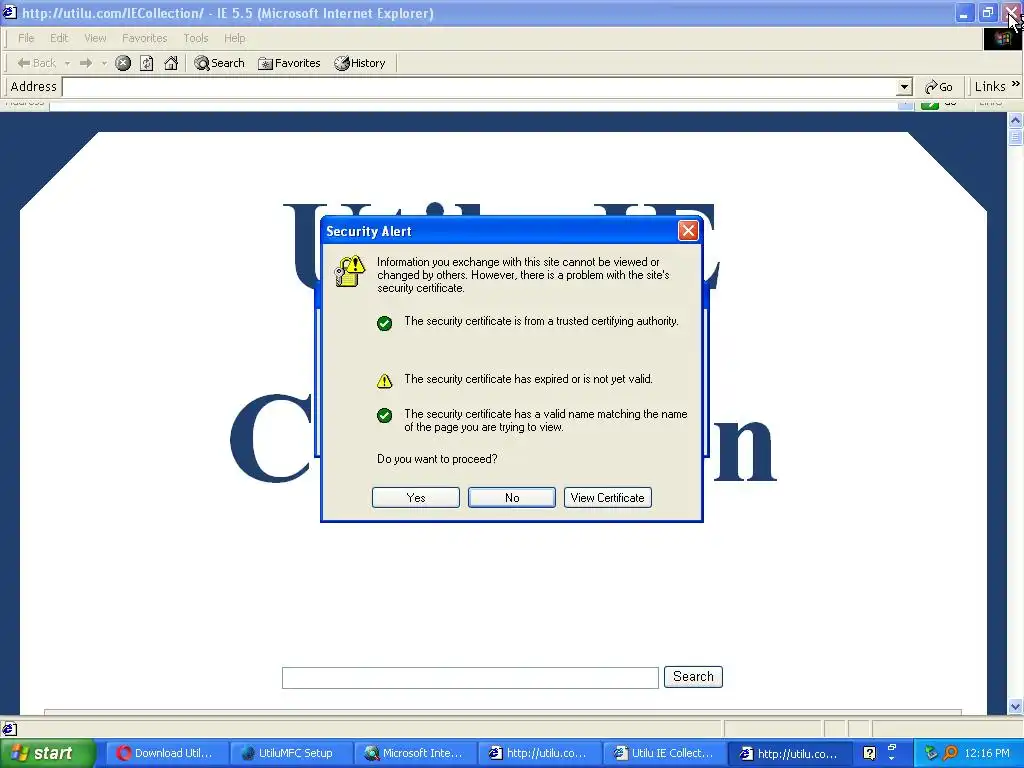The width and height of the screenshot is (1024, 768).
Task: Click the Back arrow in IE toolbar
Action: (x=36, y=63)
